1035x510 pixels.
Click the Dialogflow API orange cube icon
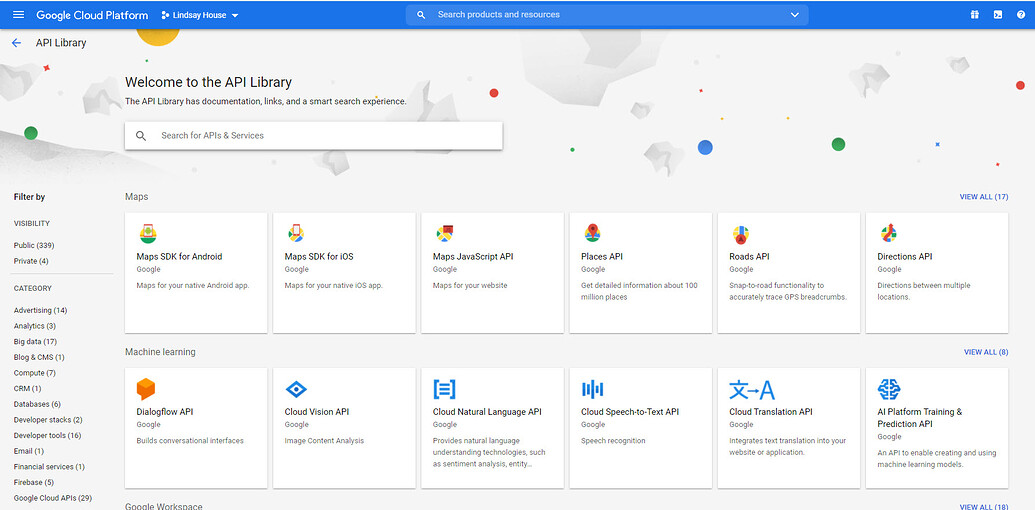click(x=146, y=389)
